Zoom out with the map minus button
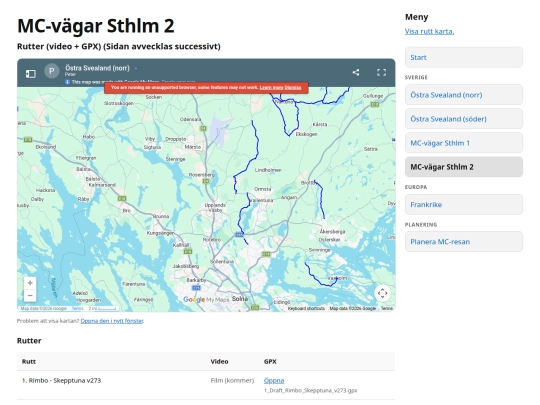Screen dimensions: 540x405 [x=30, y=295]
